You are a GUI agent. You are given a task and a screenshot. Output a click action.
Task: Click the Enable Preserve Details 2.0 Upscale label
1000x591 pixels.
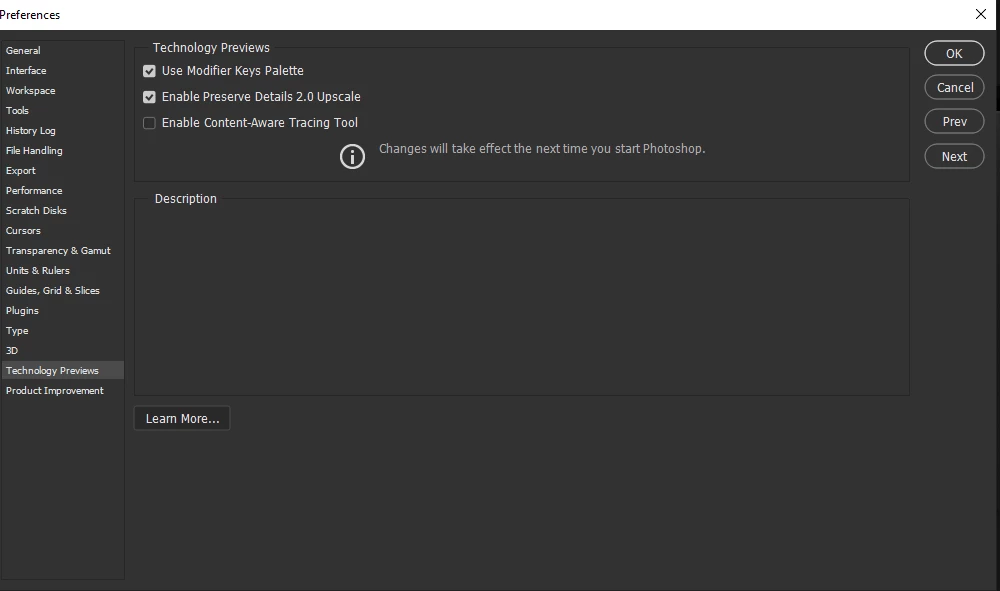(261, 97)
